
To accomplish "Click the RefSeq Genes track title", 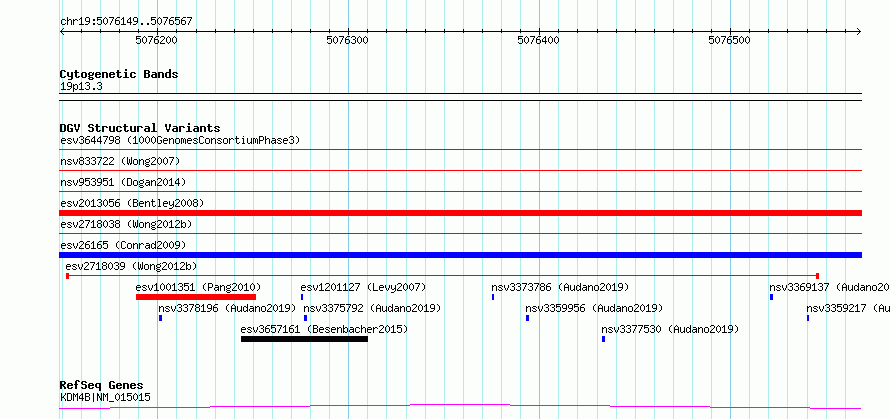I will [x=101, y=386].
